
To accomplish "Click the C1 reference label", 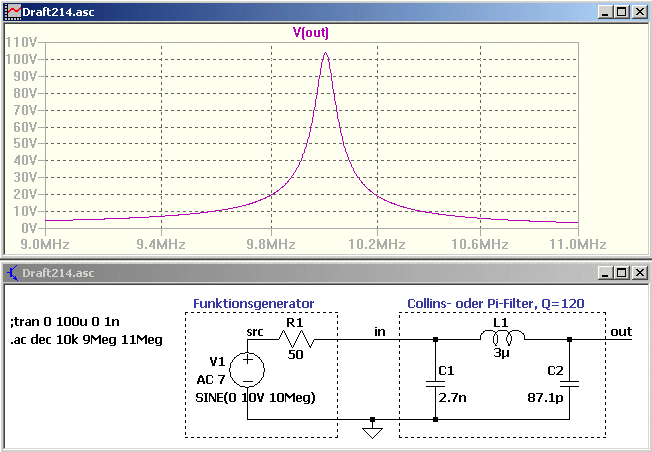I will pyautogui.click(x=446, y=370).
